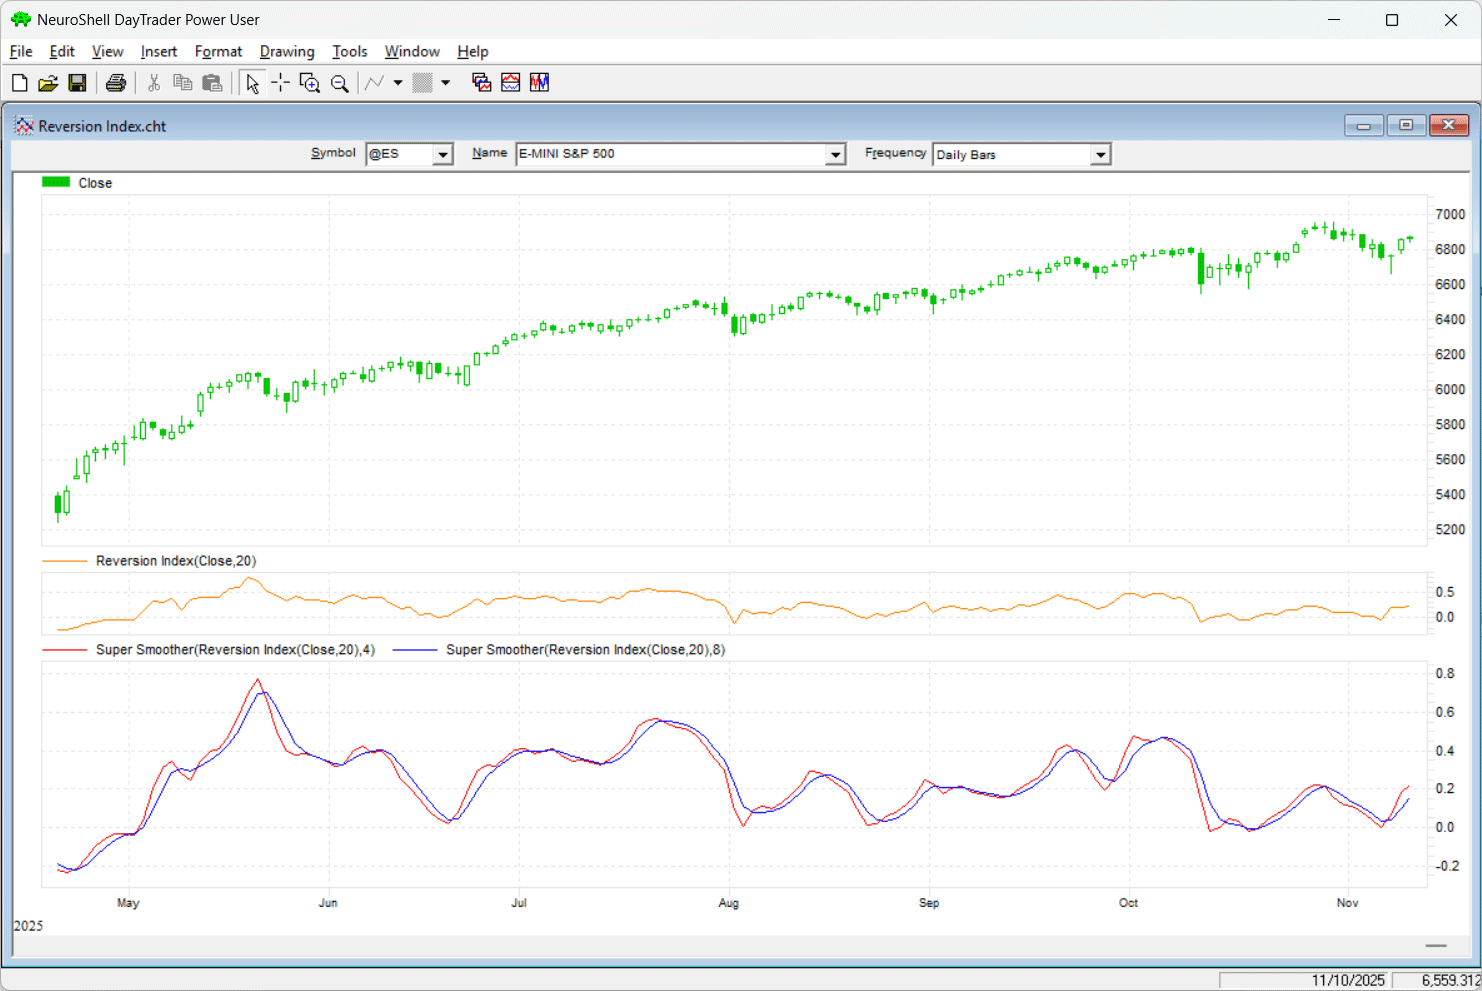
Task: Print the chart with the printer icon
Action: [116, 83]
